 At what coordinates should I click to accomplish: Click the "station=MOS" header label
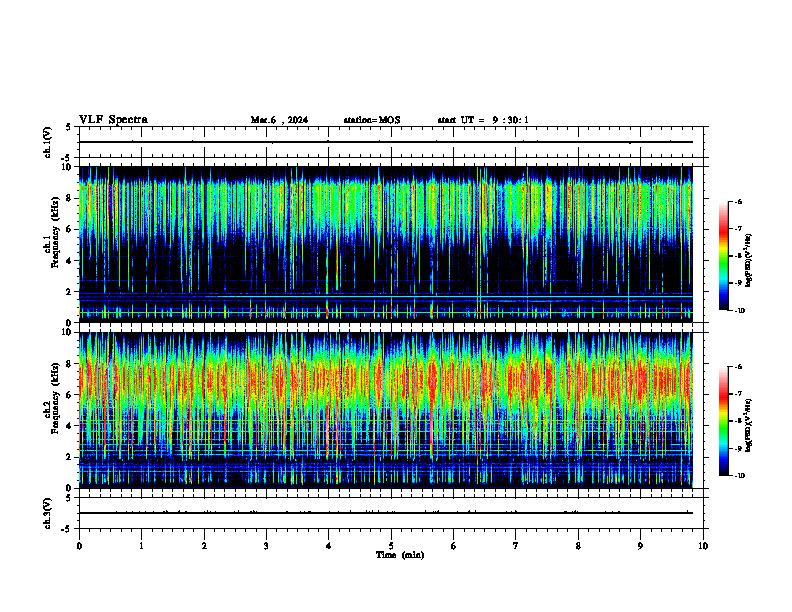tap(372, 120)
